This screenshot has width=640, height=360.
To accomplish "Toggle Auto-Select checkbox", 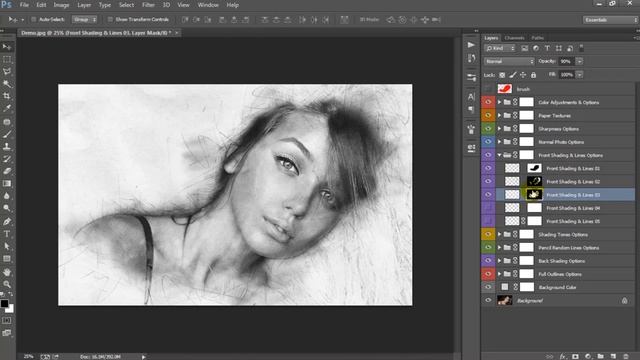I will point(34,19).
